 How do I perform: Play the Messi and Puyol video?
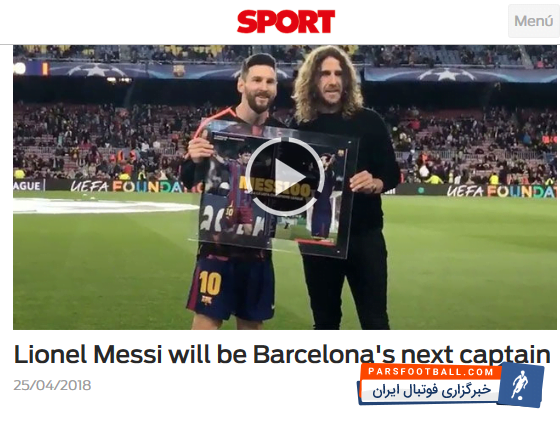tap(285, 177)
